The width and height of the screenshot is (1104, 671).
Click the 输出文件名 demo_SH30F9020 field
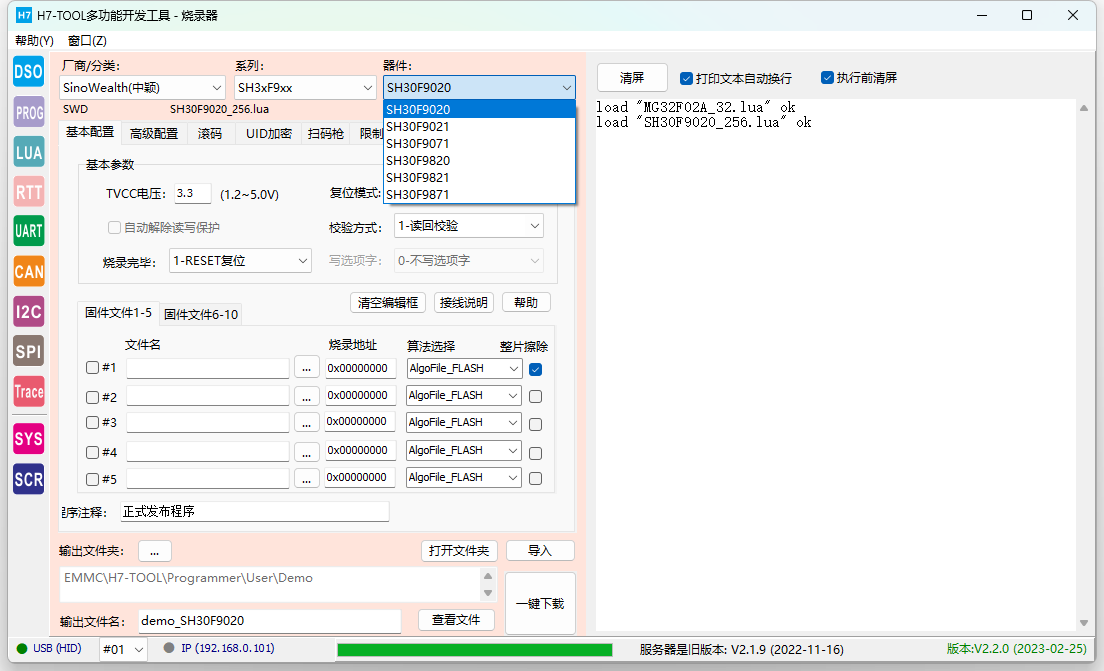[269, 620]
